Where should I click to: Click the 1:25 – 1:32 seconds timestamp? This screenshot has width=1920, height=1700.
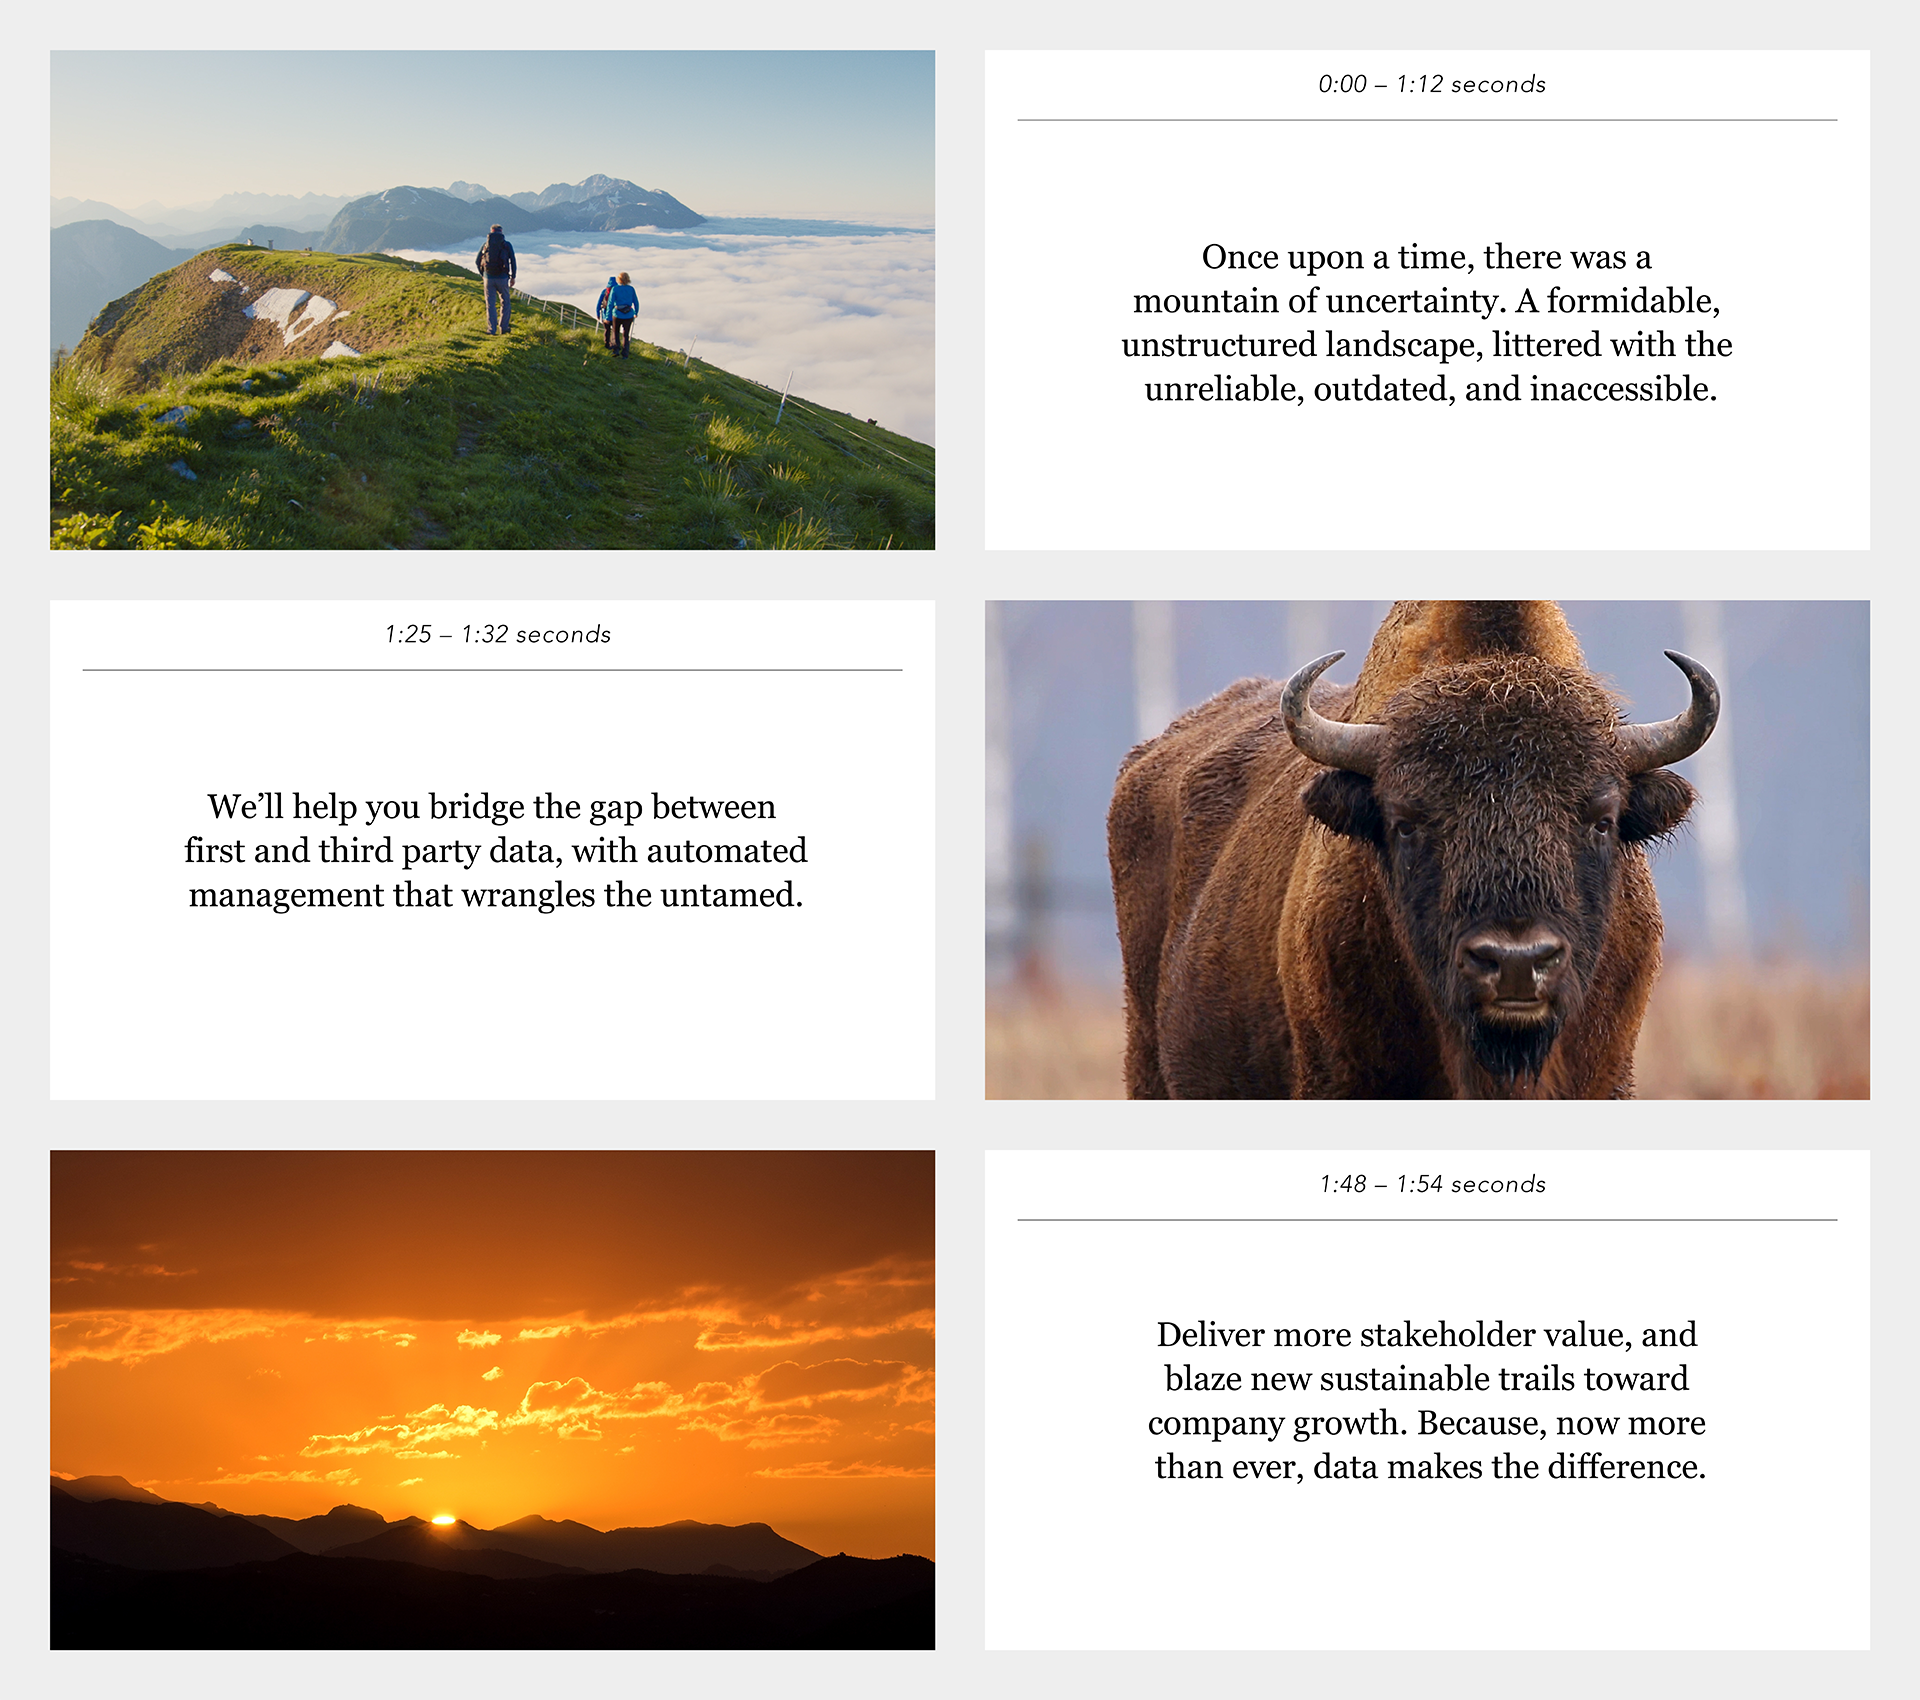(x=497, y=635)
